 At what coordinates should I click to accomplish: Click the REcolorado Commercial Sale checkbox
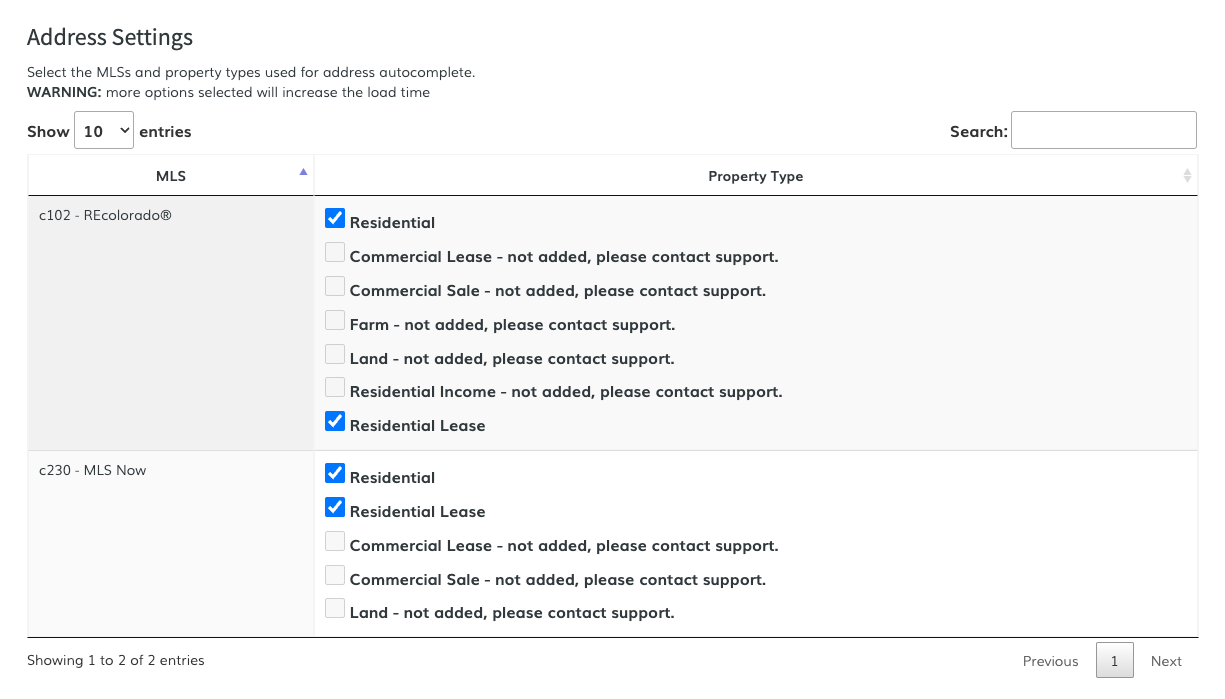[335, 287]
